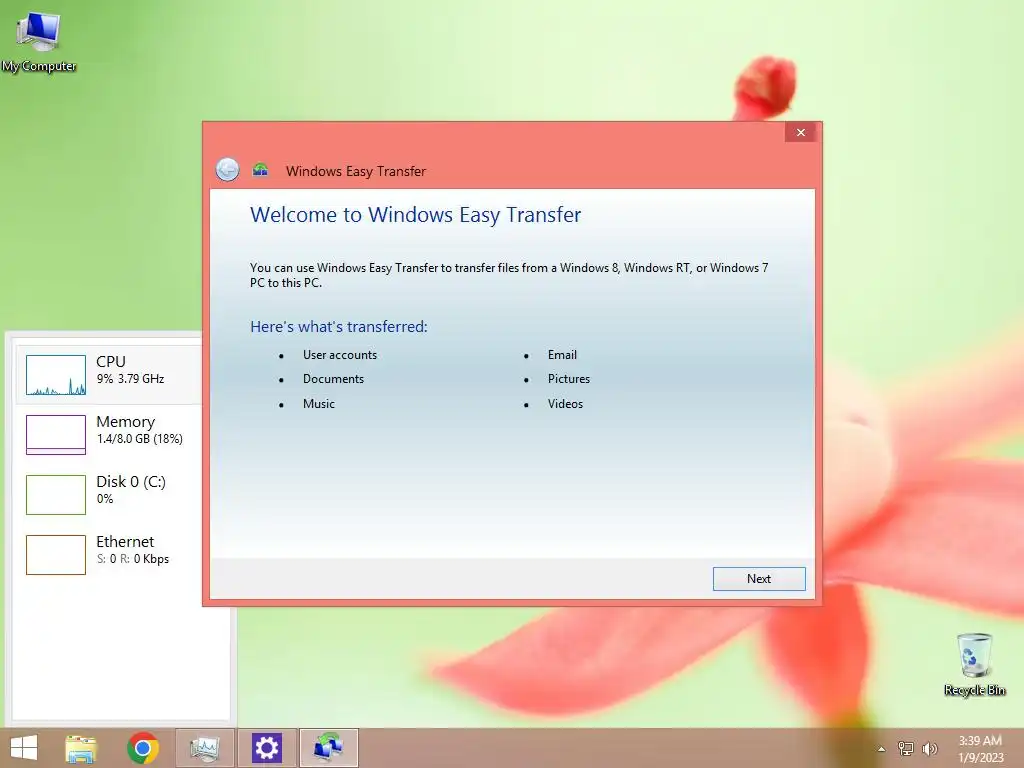
Task: Click the 'Here's what's transferred:' subheading
Action: coord(339,327)
